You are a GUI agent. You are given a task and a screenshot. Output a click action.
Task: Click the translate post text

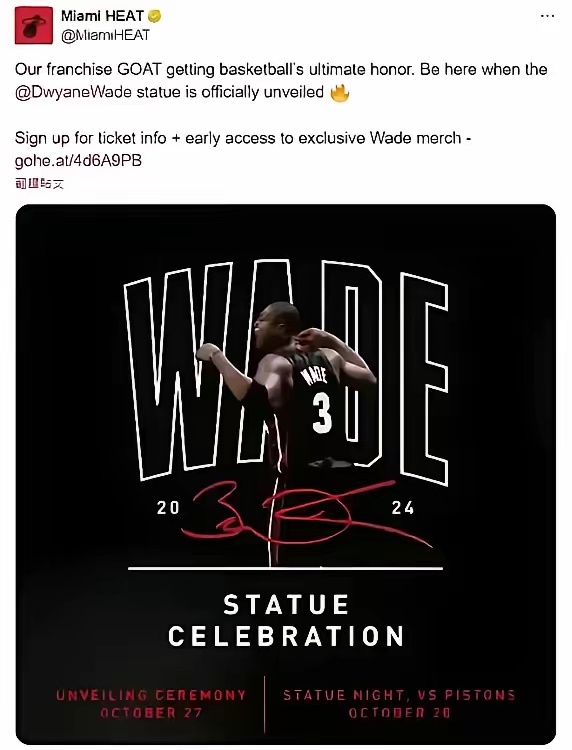[39, 184]
